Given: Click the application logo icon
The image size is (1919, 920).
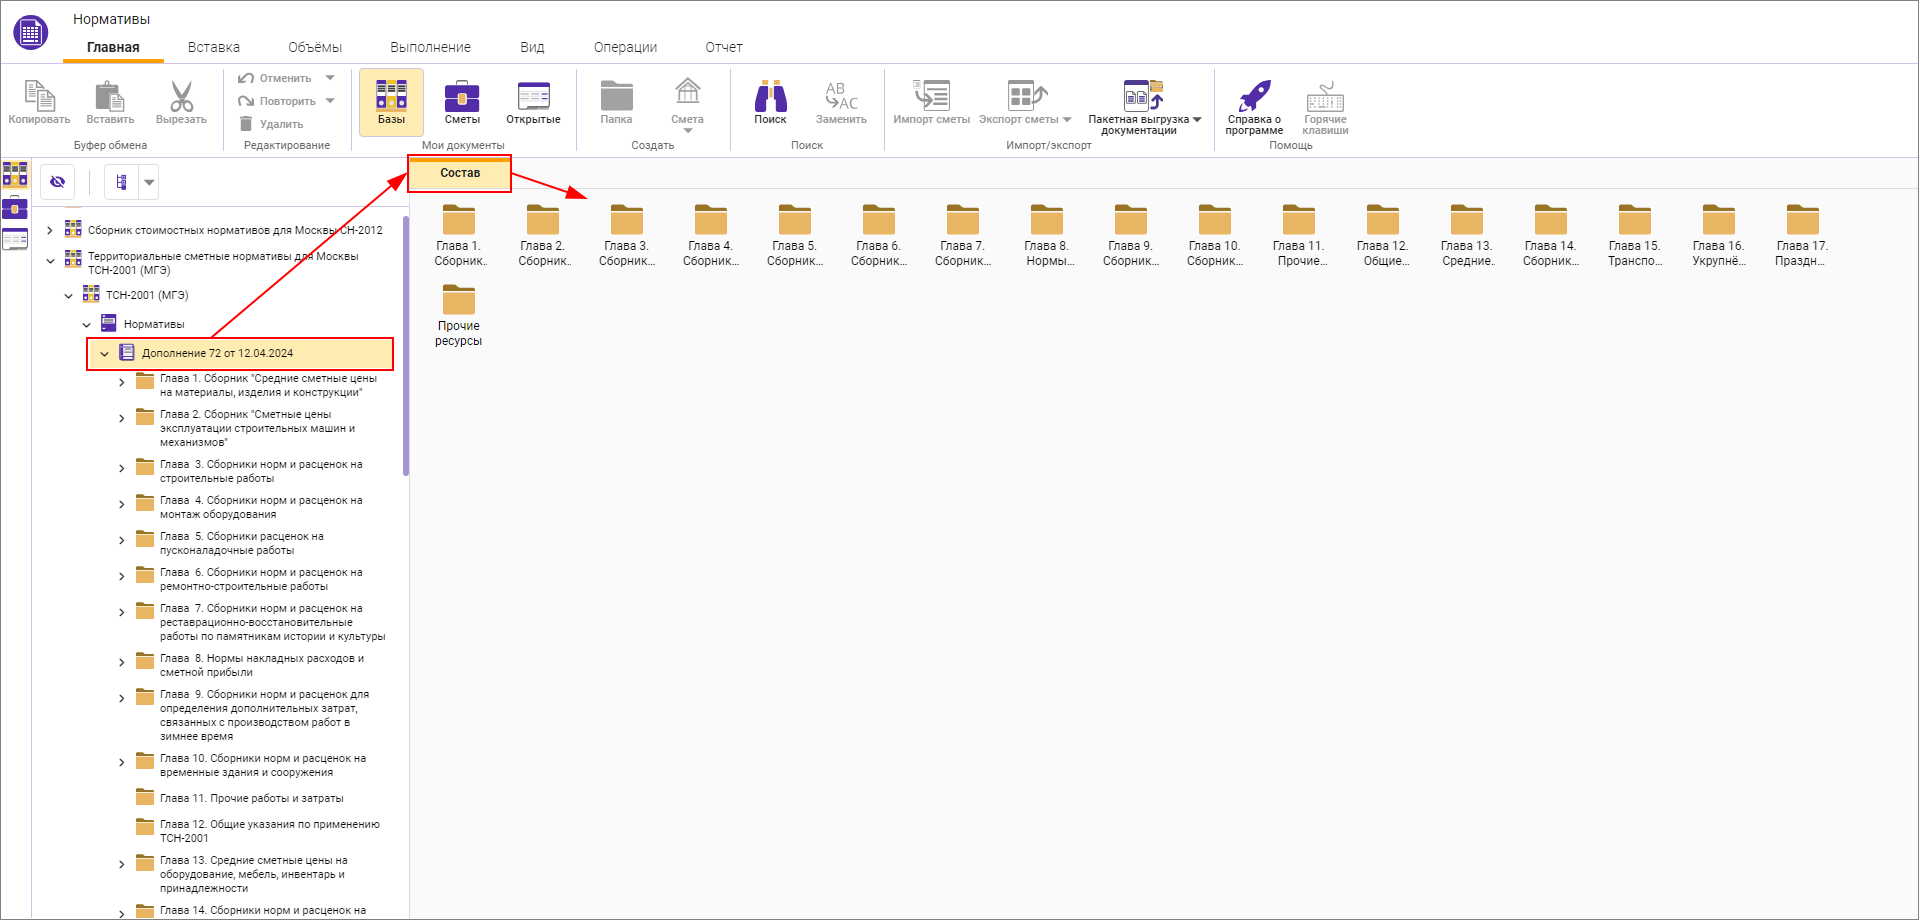Looking at the screenshot, I should point(30,32).
